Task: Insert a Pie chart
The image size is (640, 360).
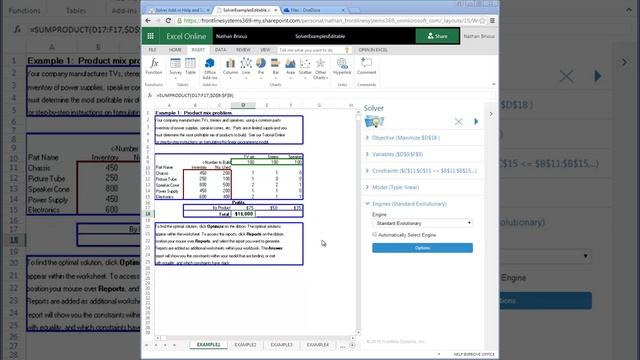Action: point(261,67)
